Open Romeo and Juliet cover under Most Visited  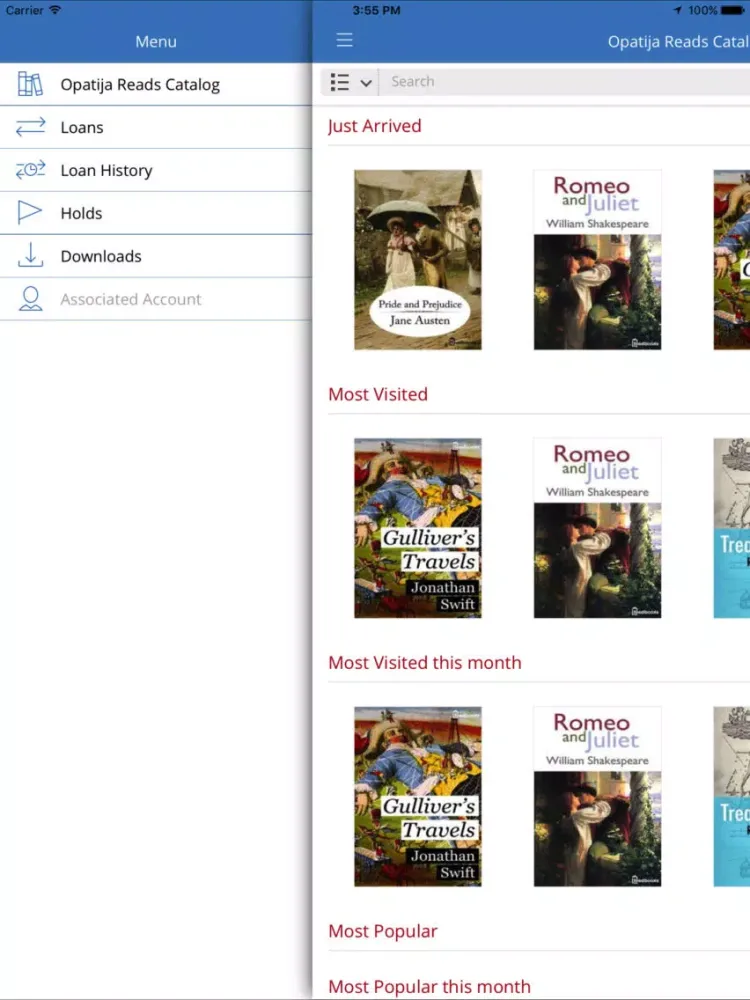coord(597,528)
